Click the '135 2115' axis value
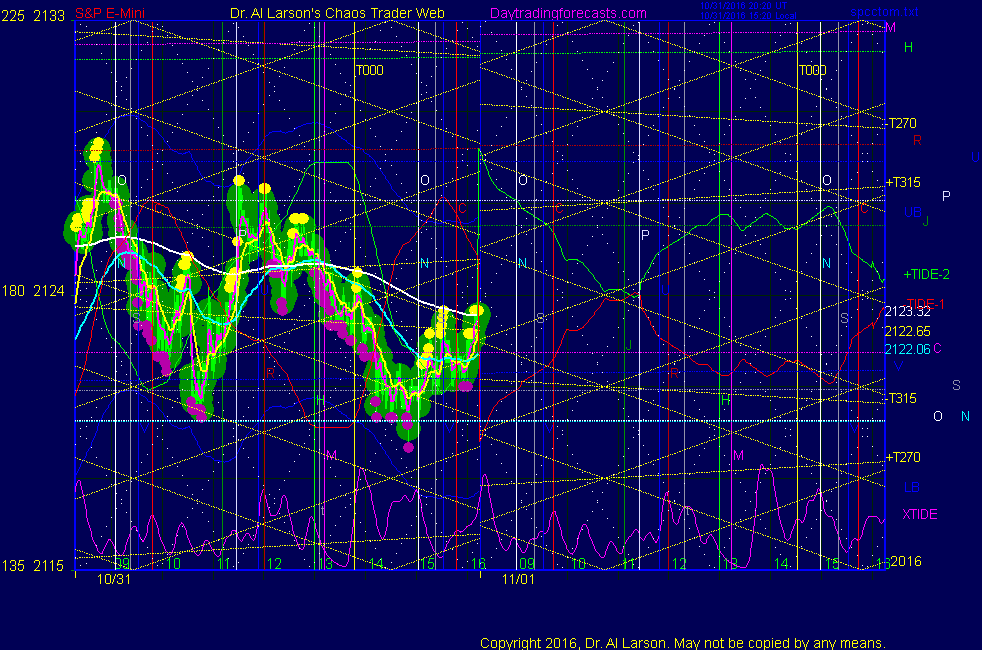Screen dimensions: 982x650 click(33, 565)
